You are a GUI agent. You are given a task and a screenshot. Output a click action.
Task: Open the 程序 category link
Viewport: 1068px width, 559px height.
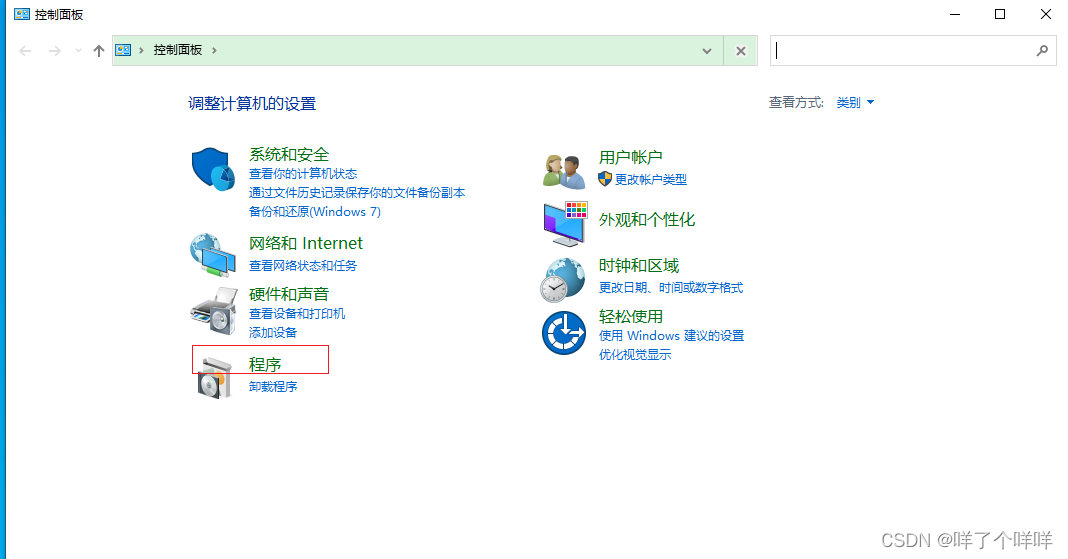pyautogui.click(x=265, y=365)
